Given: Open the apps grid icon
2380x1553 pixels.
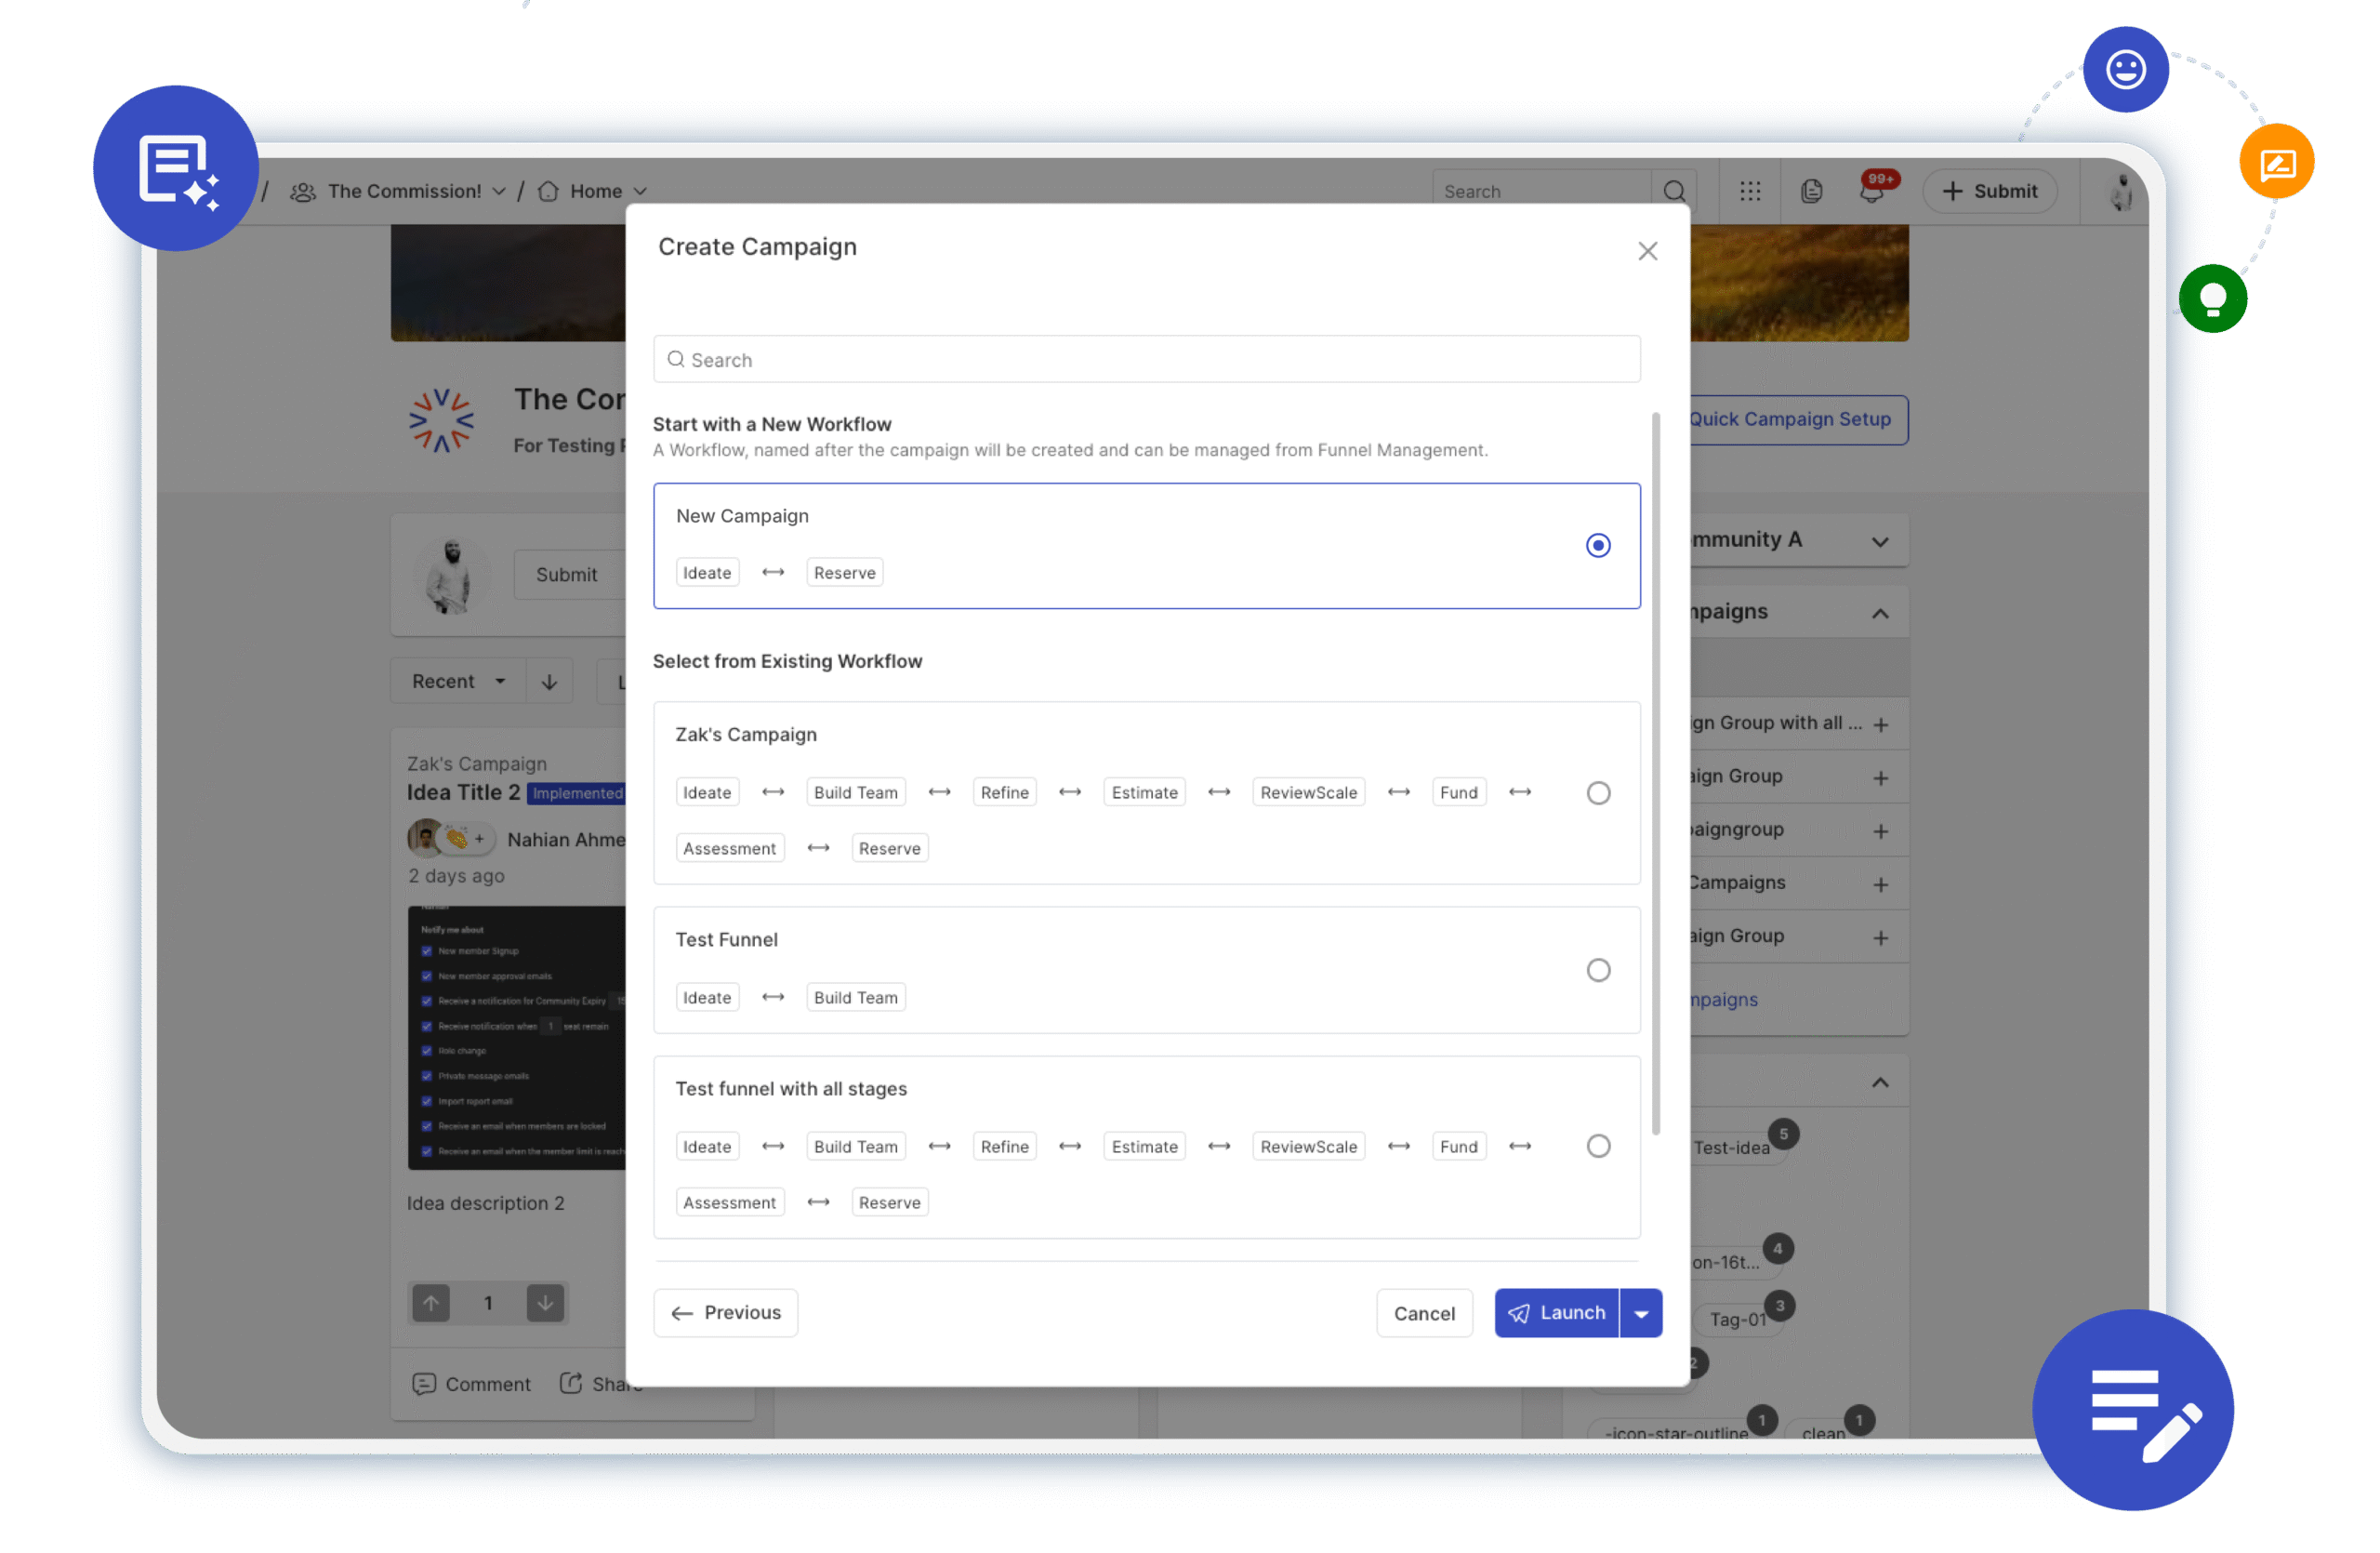Looking at the screenshot, I should pyautogui.click(x=1750, y=191).
